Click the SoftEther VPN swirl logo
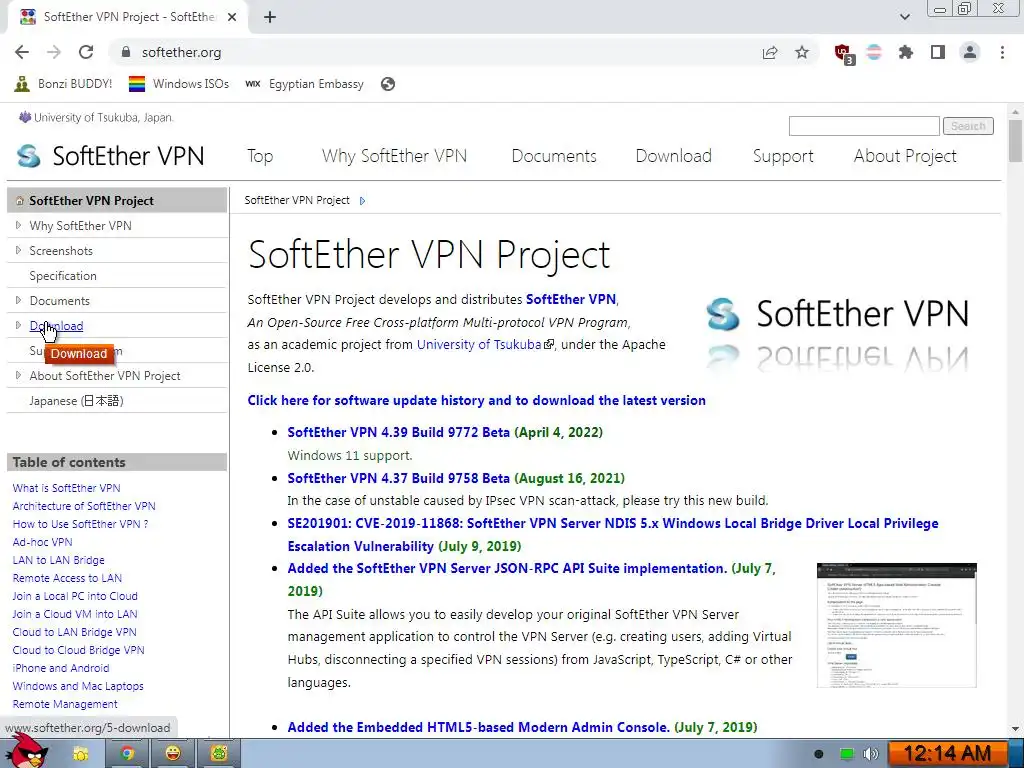Viewport: 1024px width, 768px height. tap(29, 156)
